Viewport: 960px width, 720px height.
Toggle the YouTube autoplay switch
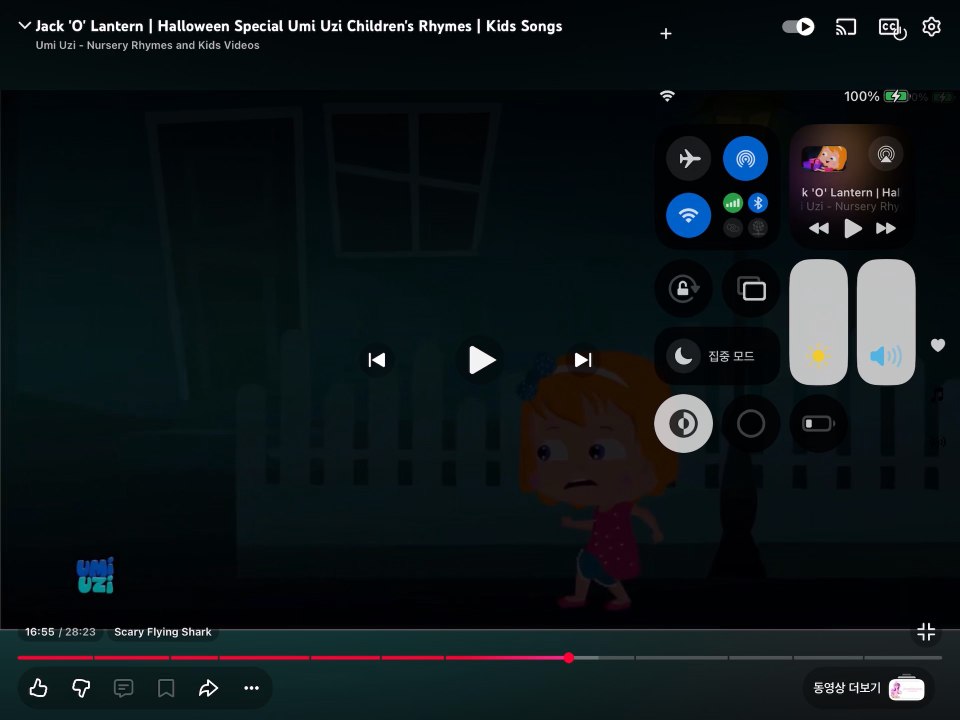click(x=798, y=27)
